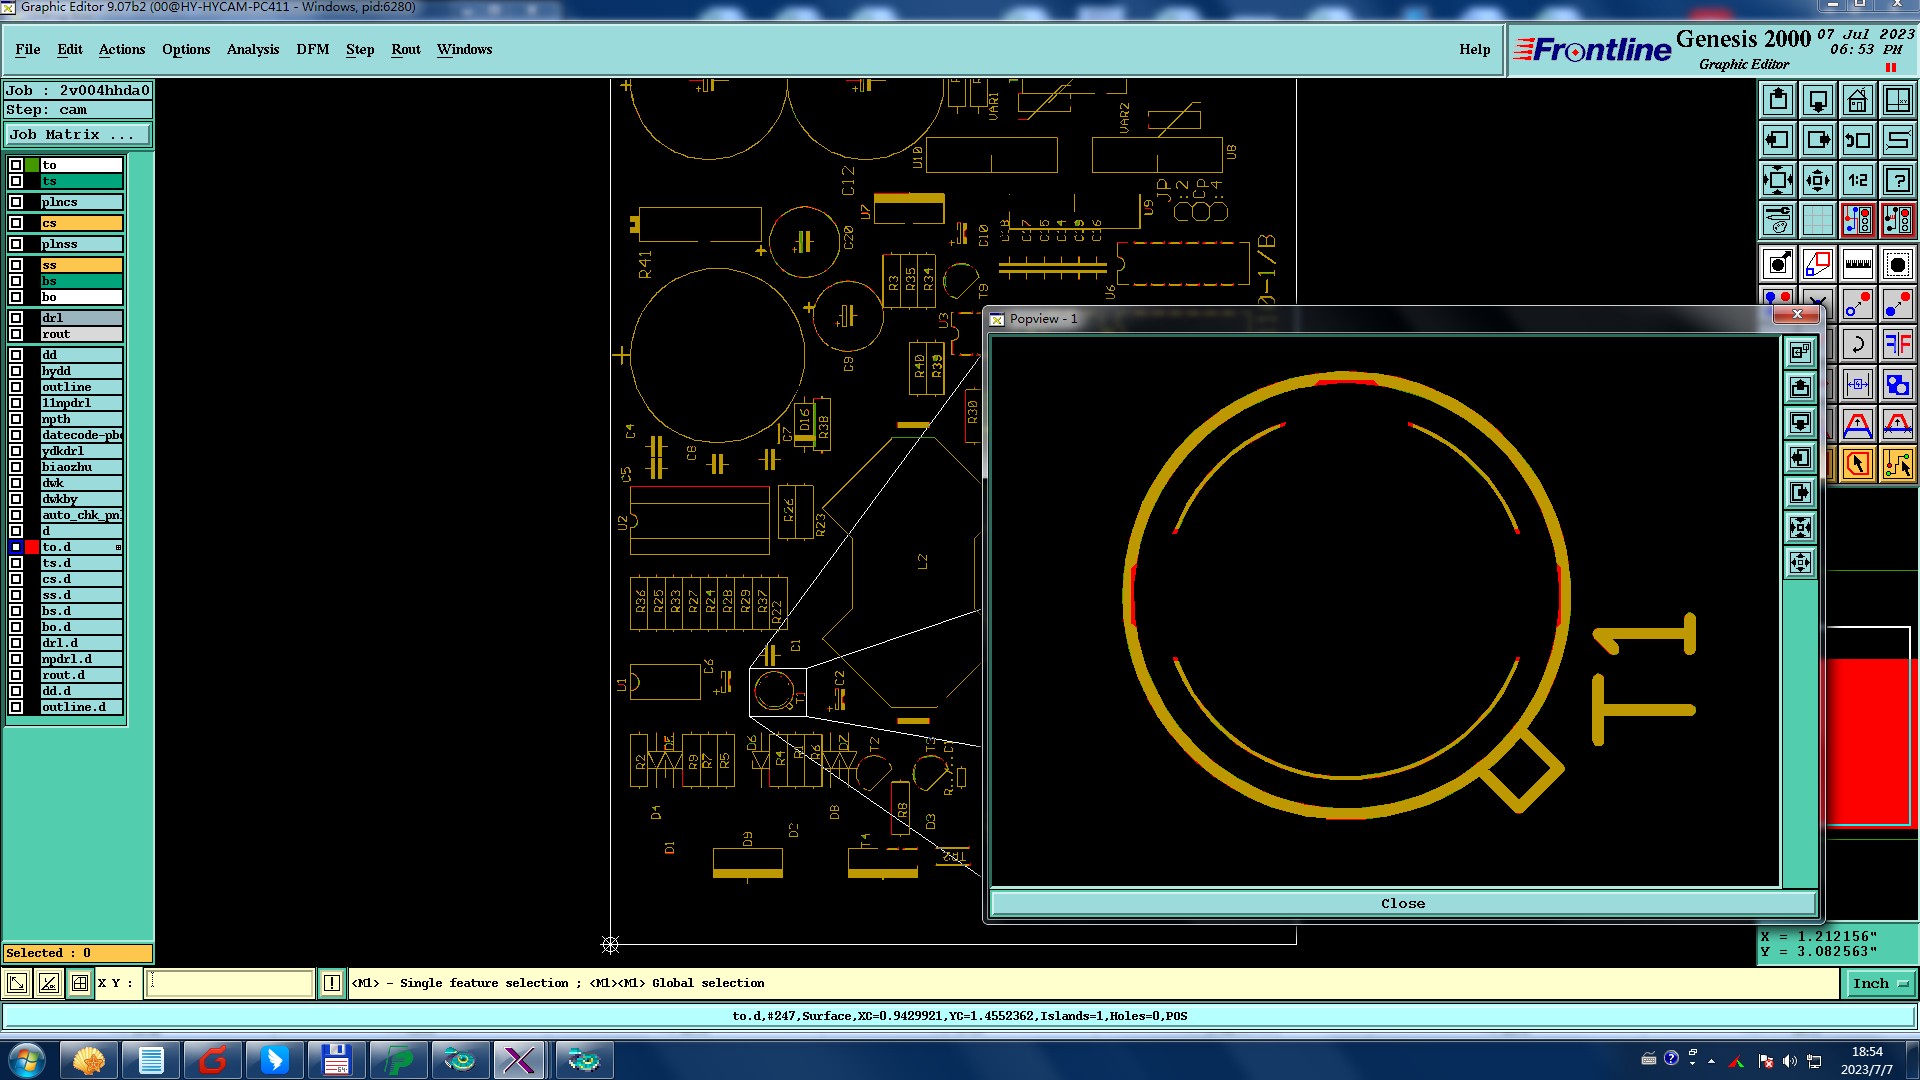The height and width of the screenshot is (1080, 1920).
Task: Click the Close button in Popview
Action: pos(1402,903)
